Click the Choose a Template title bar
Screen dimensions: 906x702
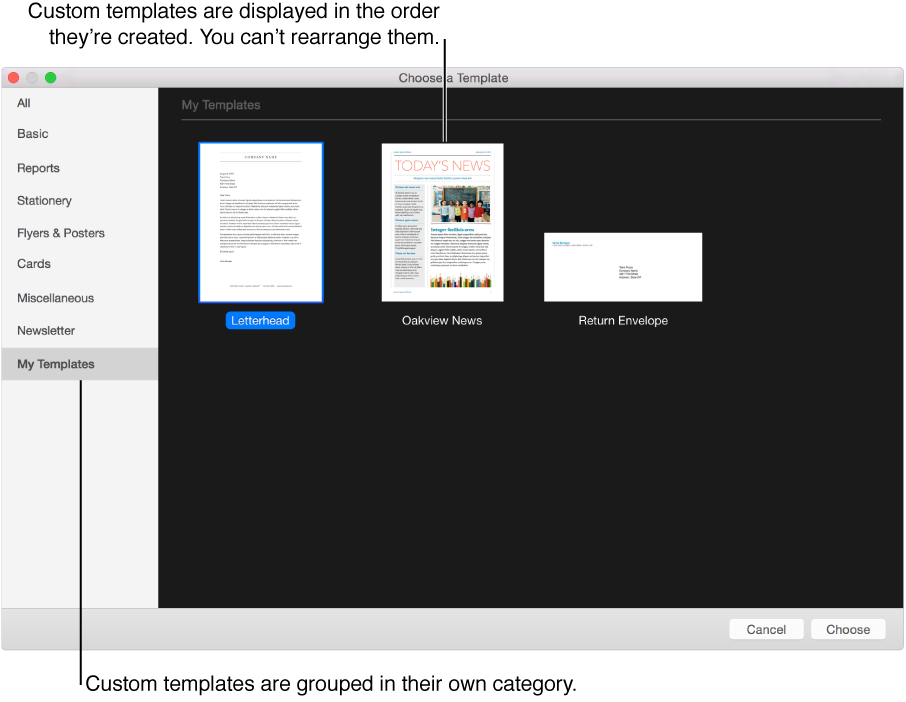tap(452, 77)
